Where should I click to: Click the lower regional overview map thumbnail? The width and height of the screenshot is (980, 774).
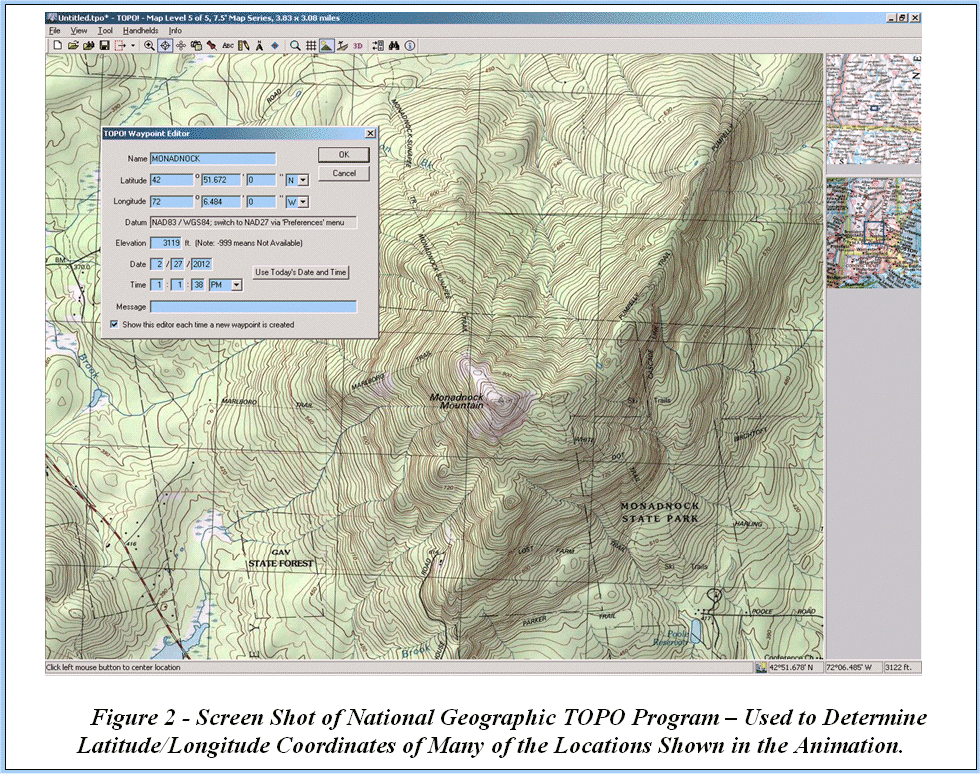(x=873, y=233)
